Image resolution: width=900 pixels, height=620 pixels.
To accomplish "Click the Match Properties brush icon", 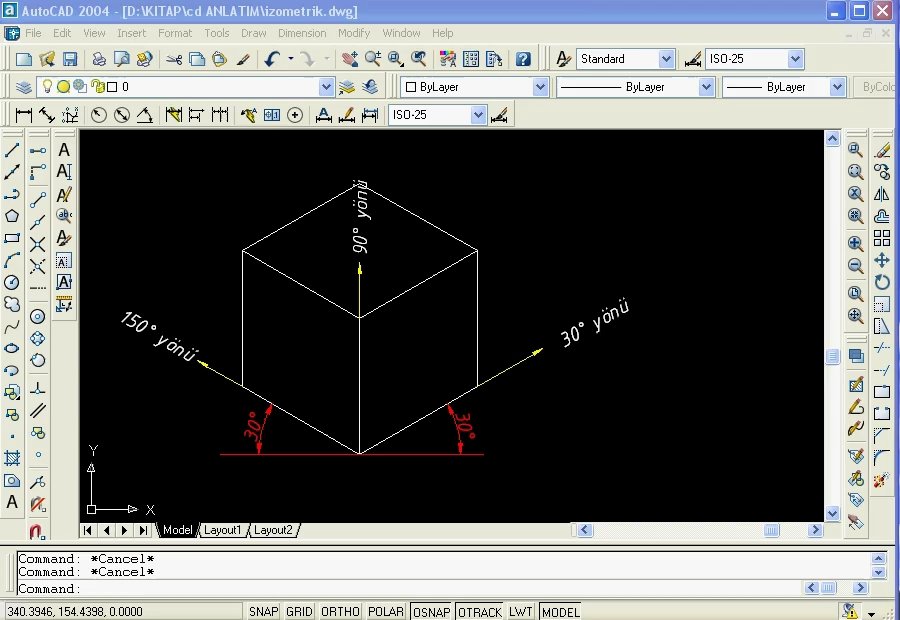I will point(243,59).
